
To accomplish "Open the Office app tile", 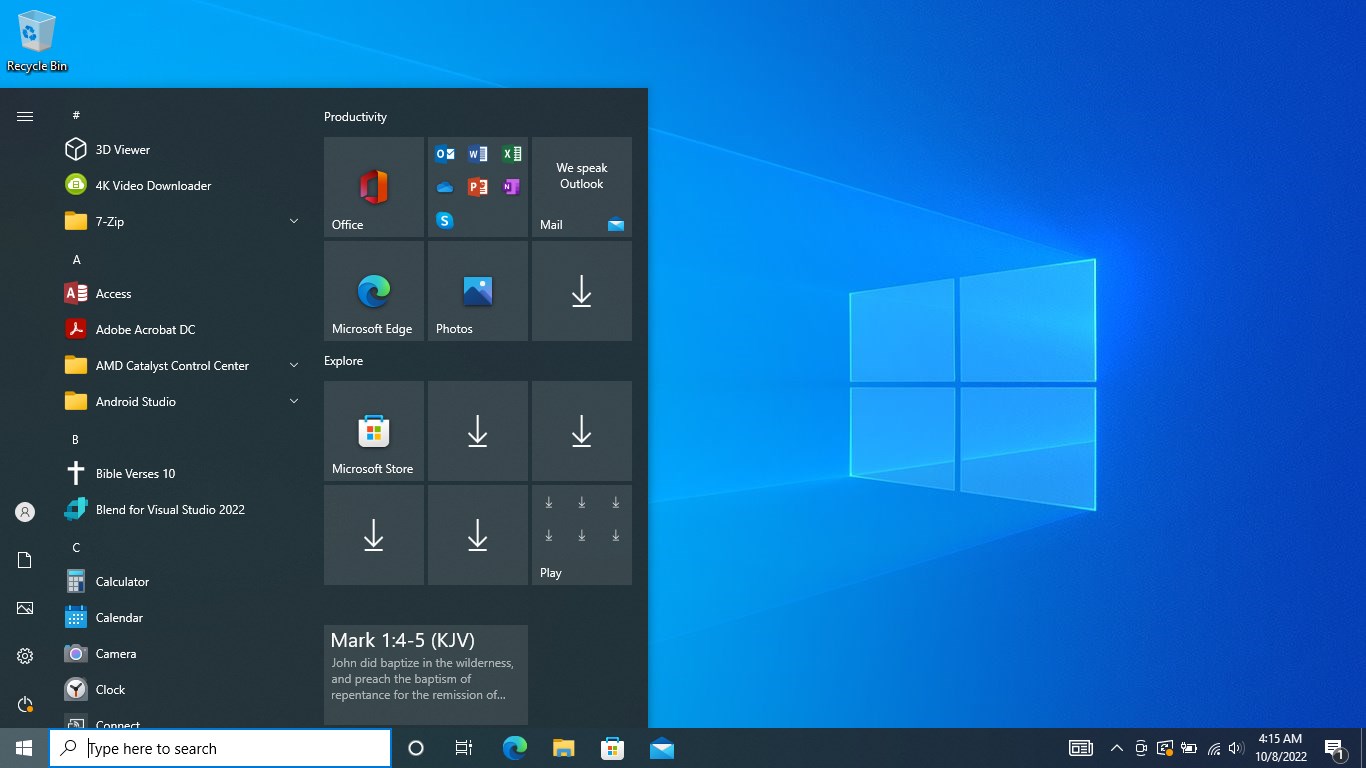I will 373,188.
